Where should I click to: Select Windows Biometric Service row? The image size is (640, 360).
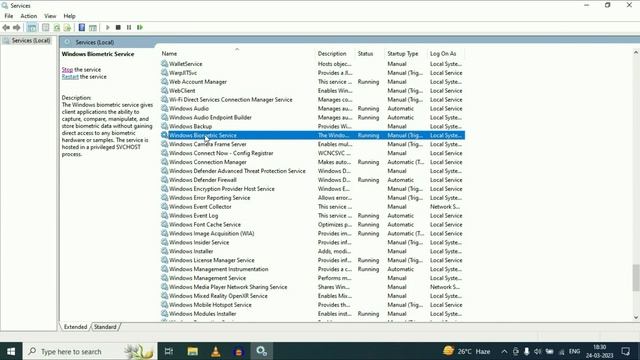[x=312, y=136]
